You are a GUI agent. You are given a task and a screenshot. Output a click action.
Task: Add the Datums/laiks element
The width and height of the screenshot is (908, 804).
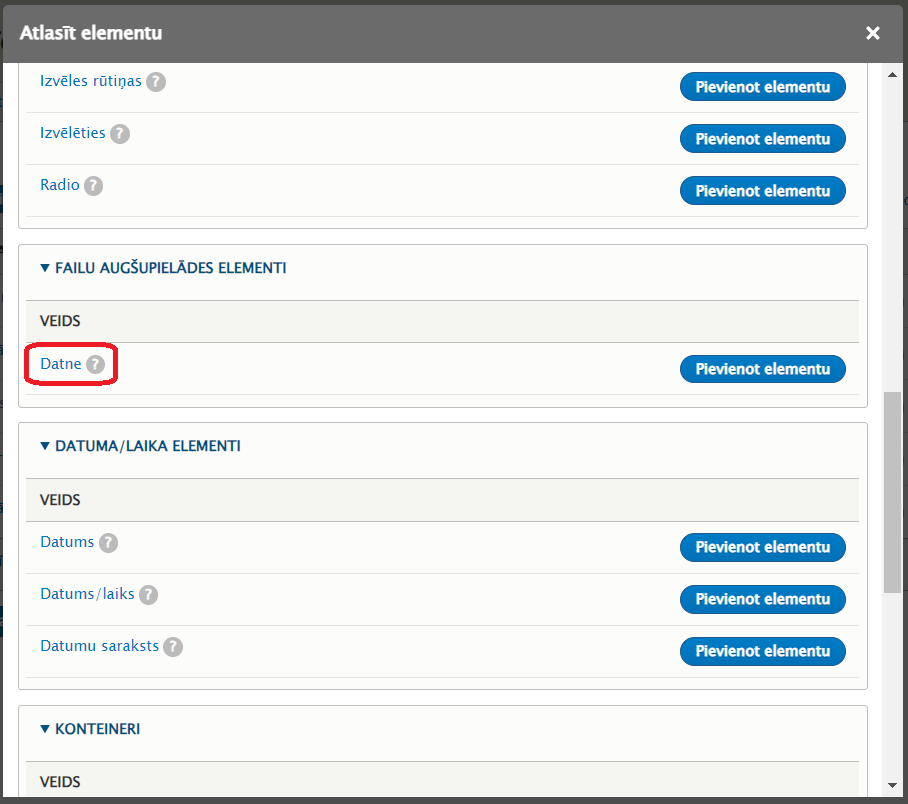pos(763,599)
